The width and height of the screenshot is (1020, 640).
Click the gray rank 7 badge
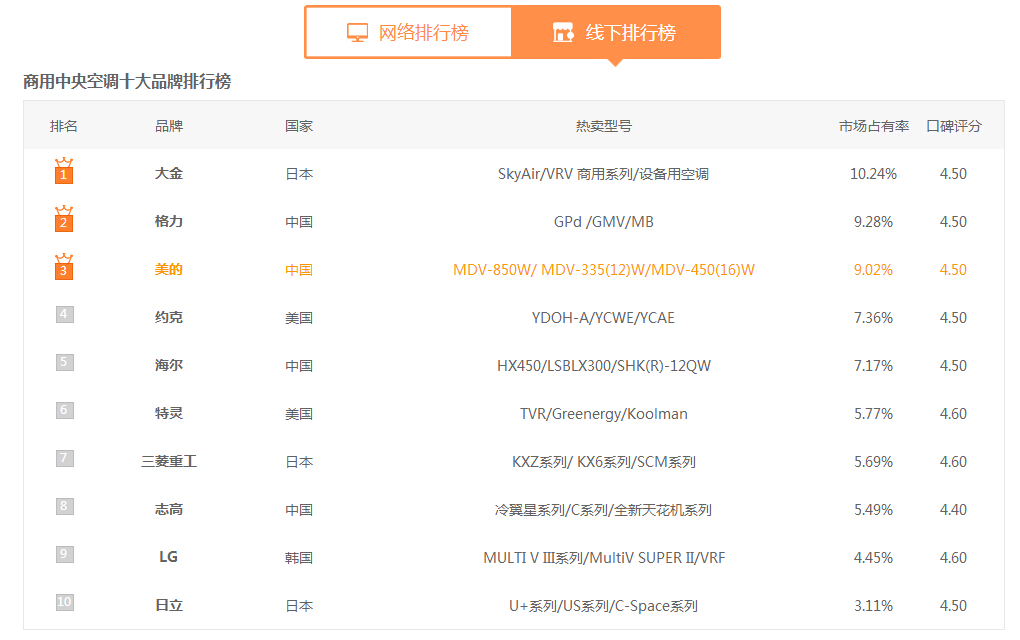tap(64, 459)
